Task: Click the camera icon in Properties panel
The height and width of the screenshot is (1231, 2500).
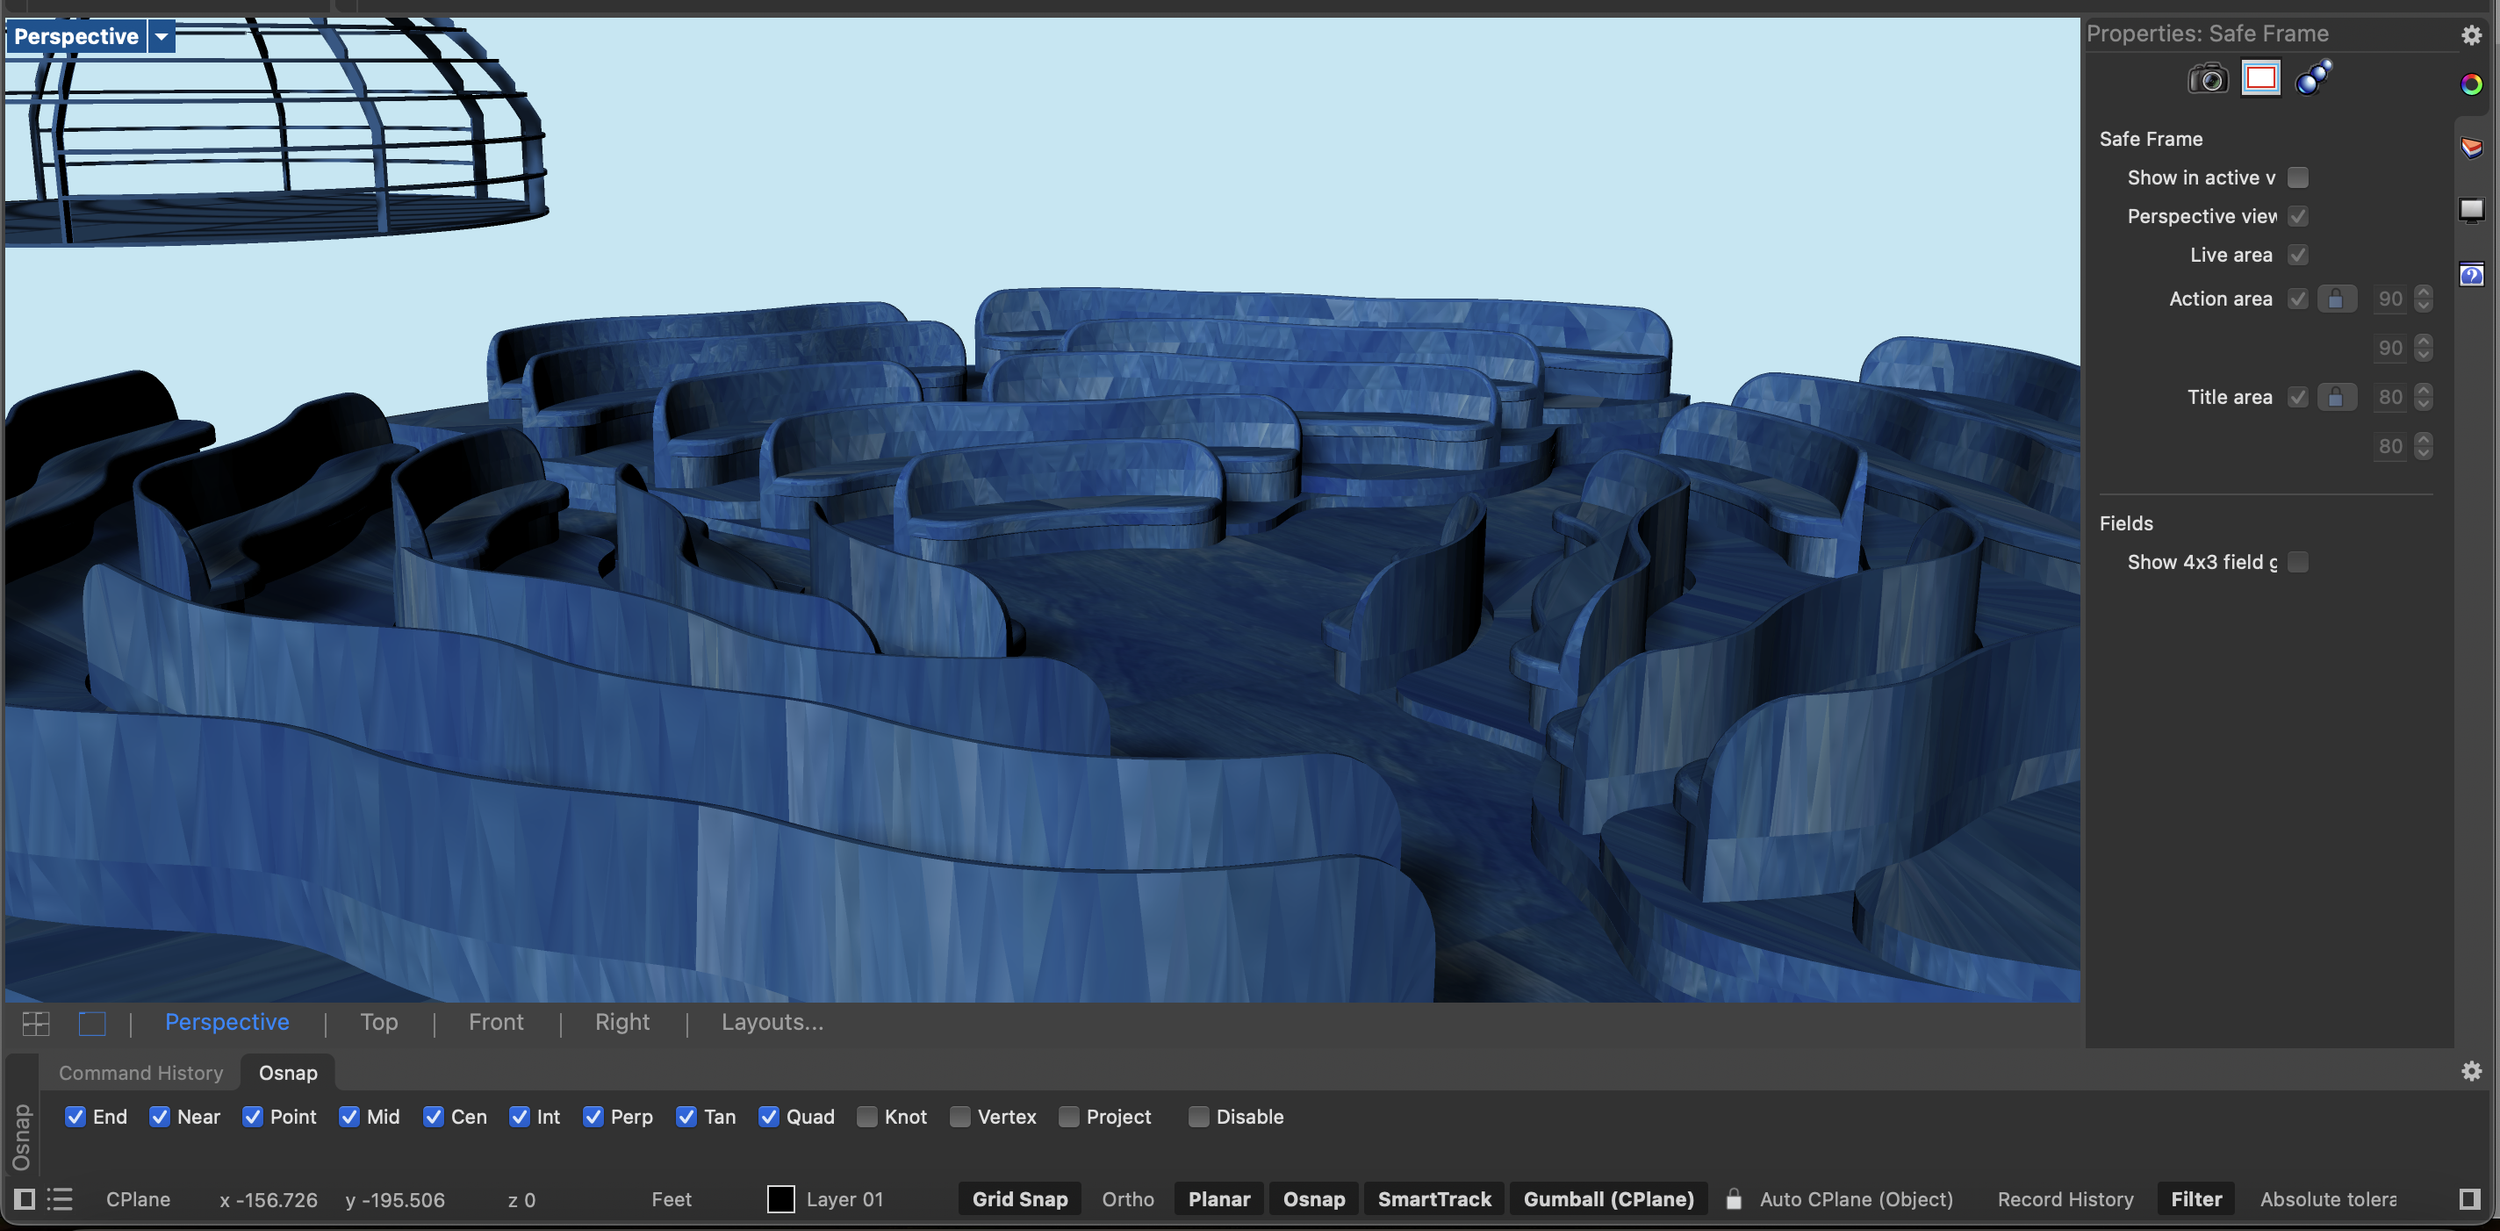Action: click(x=2209, y=78)
